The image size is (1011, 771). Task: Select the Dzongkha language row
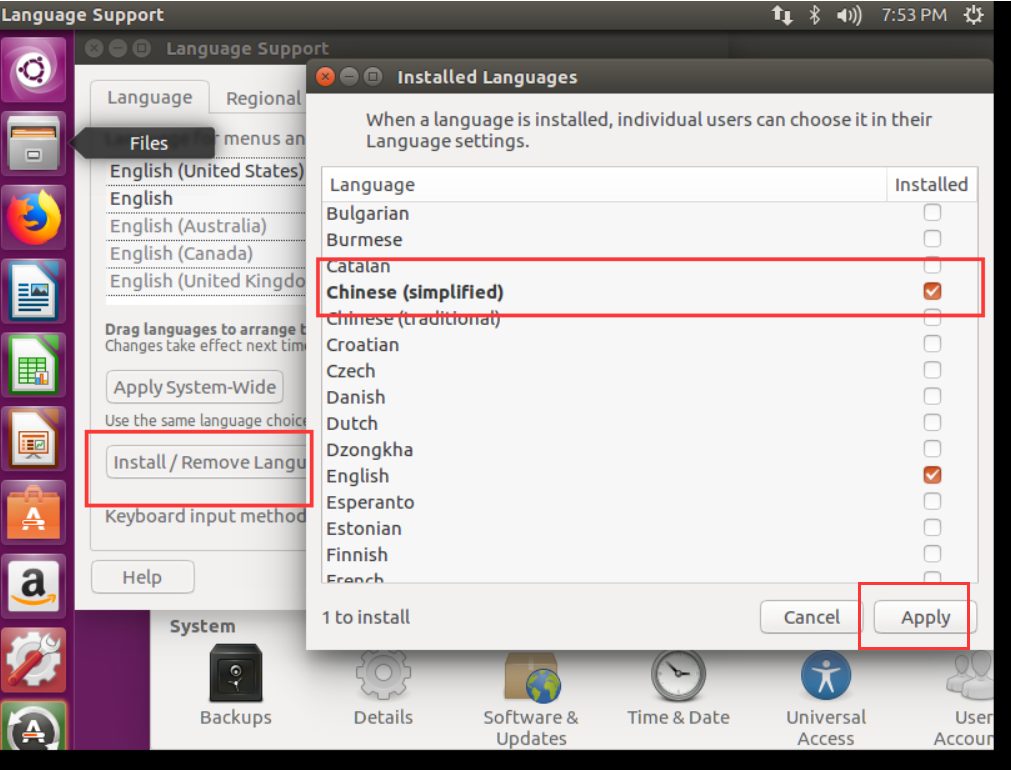tap(649, 449)
